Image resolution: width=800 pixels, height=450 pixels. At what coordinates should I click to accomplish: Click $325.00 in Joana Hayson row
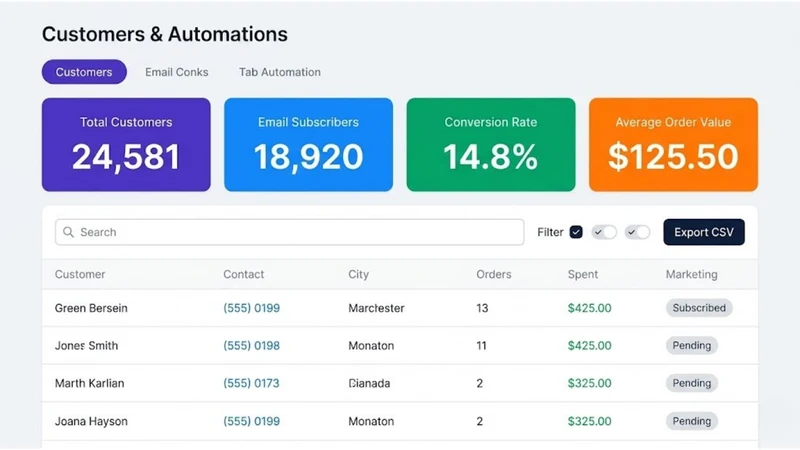point(589,421)
